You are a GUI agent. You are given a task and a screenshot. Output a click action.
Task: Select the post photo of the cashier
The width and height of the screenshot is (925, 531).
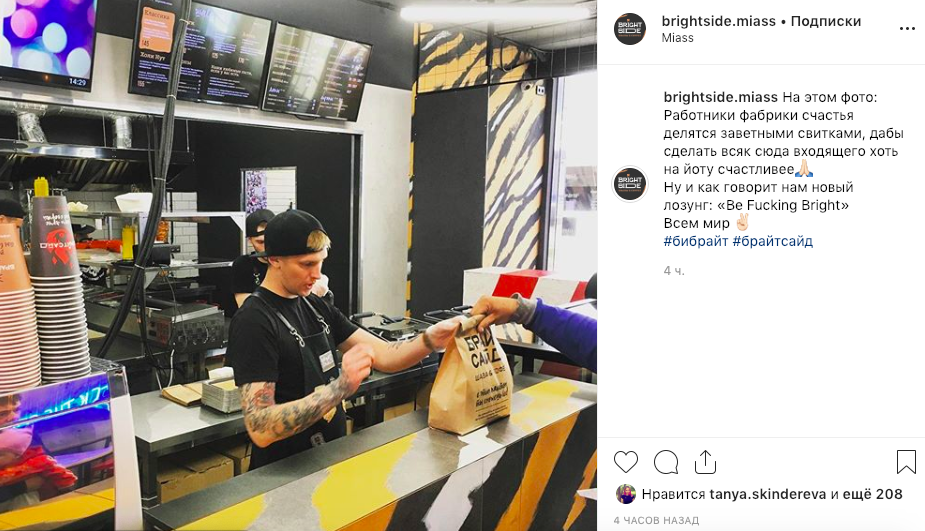point(299,266)
